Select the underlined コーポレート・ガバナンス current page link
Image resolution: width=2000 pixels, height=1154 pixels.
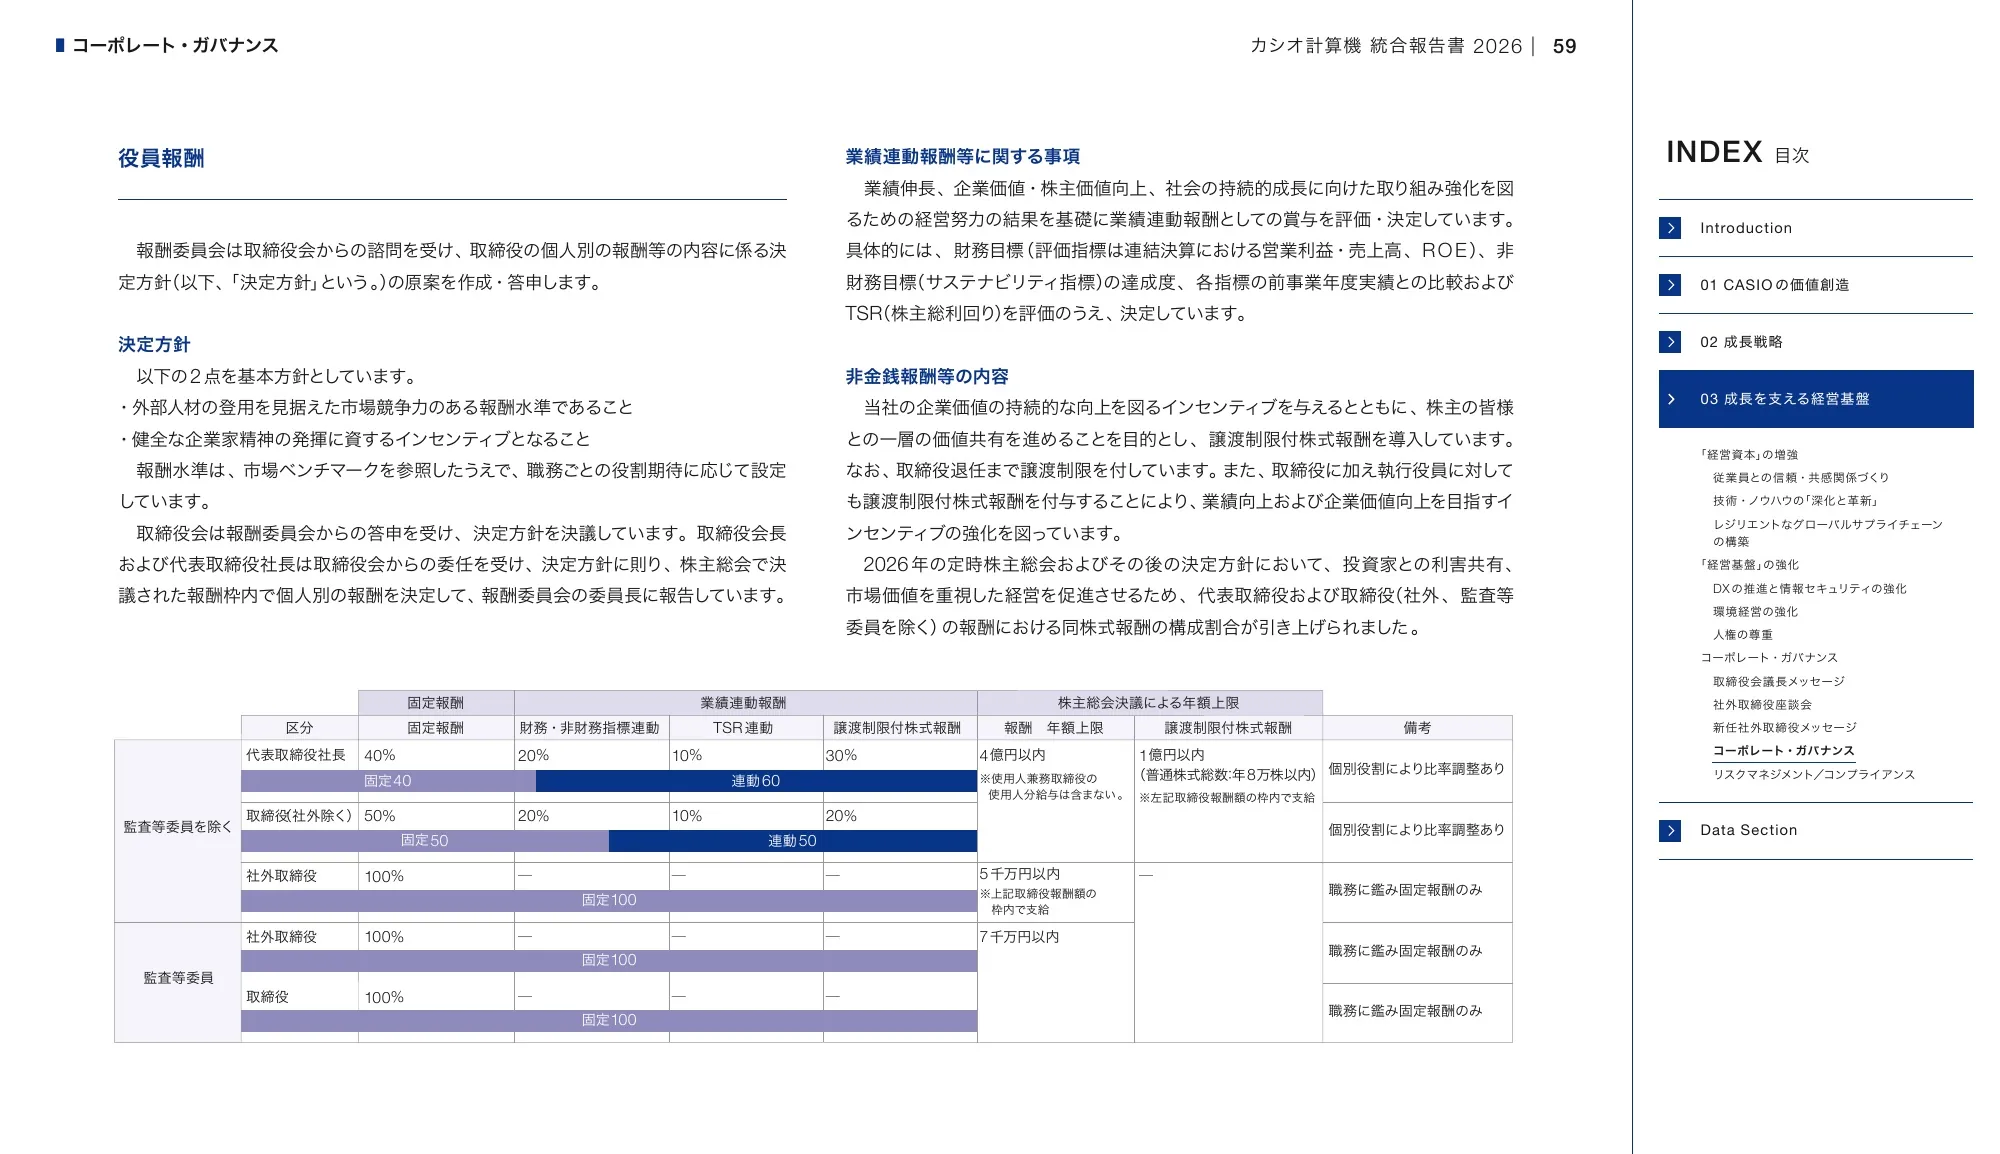(1784, 751)
